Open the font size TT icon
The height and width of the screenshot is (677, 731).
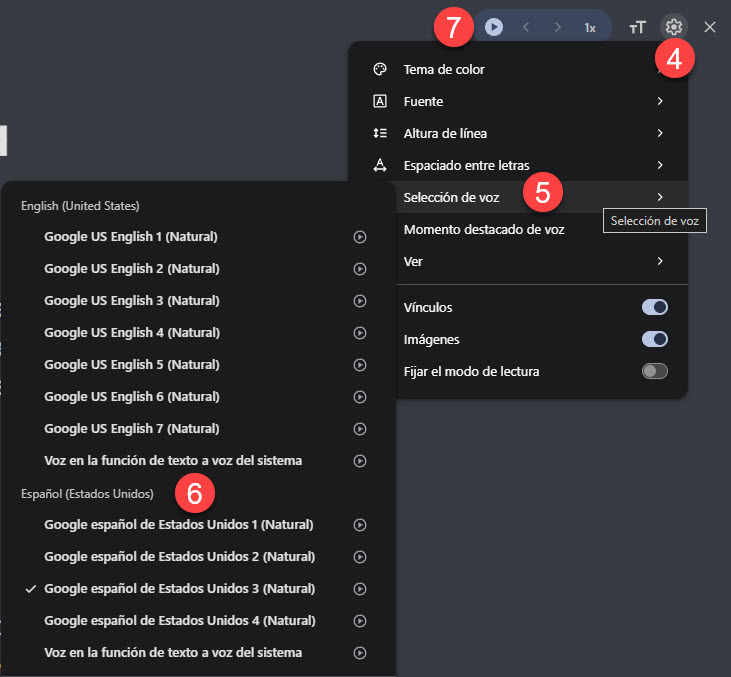click(x=637, y=28)
